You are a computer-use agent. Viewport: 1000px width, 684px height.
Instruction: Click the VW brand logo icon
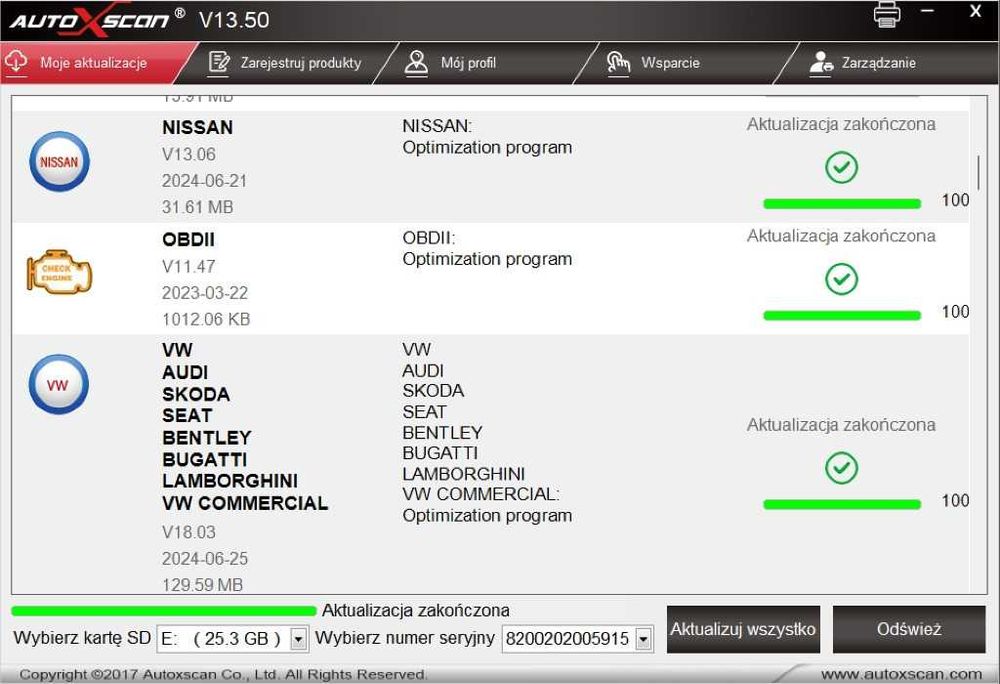[x=59, y=384]
